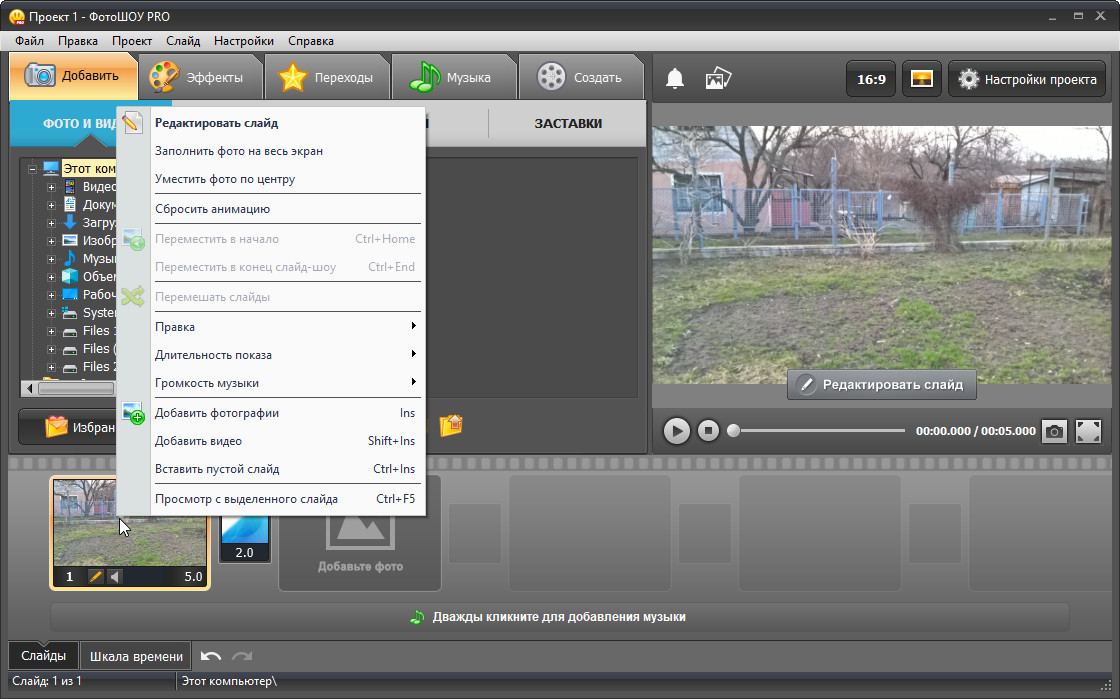Click the Настройки проекта button
This screenshot has width=1120, height=699.
tap(1027, 79)
